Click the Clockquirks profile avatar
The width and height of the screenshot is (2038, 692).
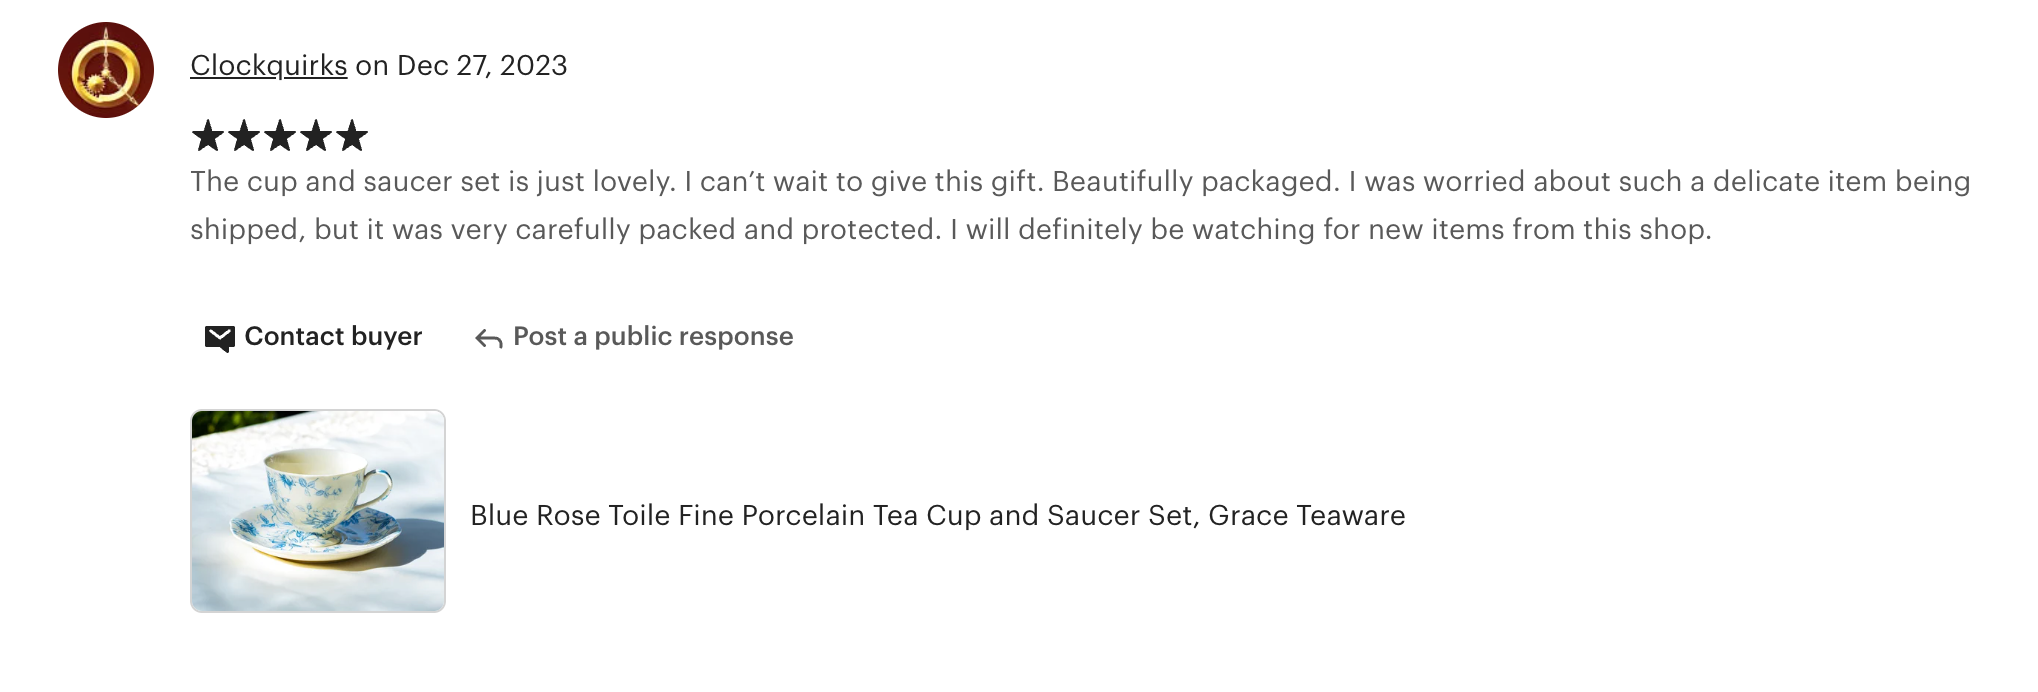pos(106,70)
